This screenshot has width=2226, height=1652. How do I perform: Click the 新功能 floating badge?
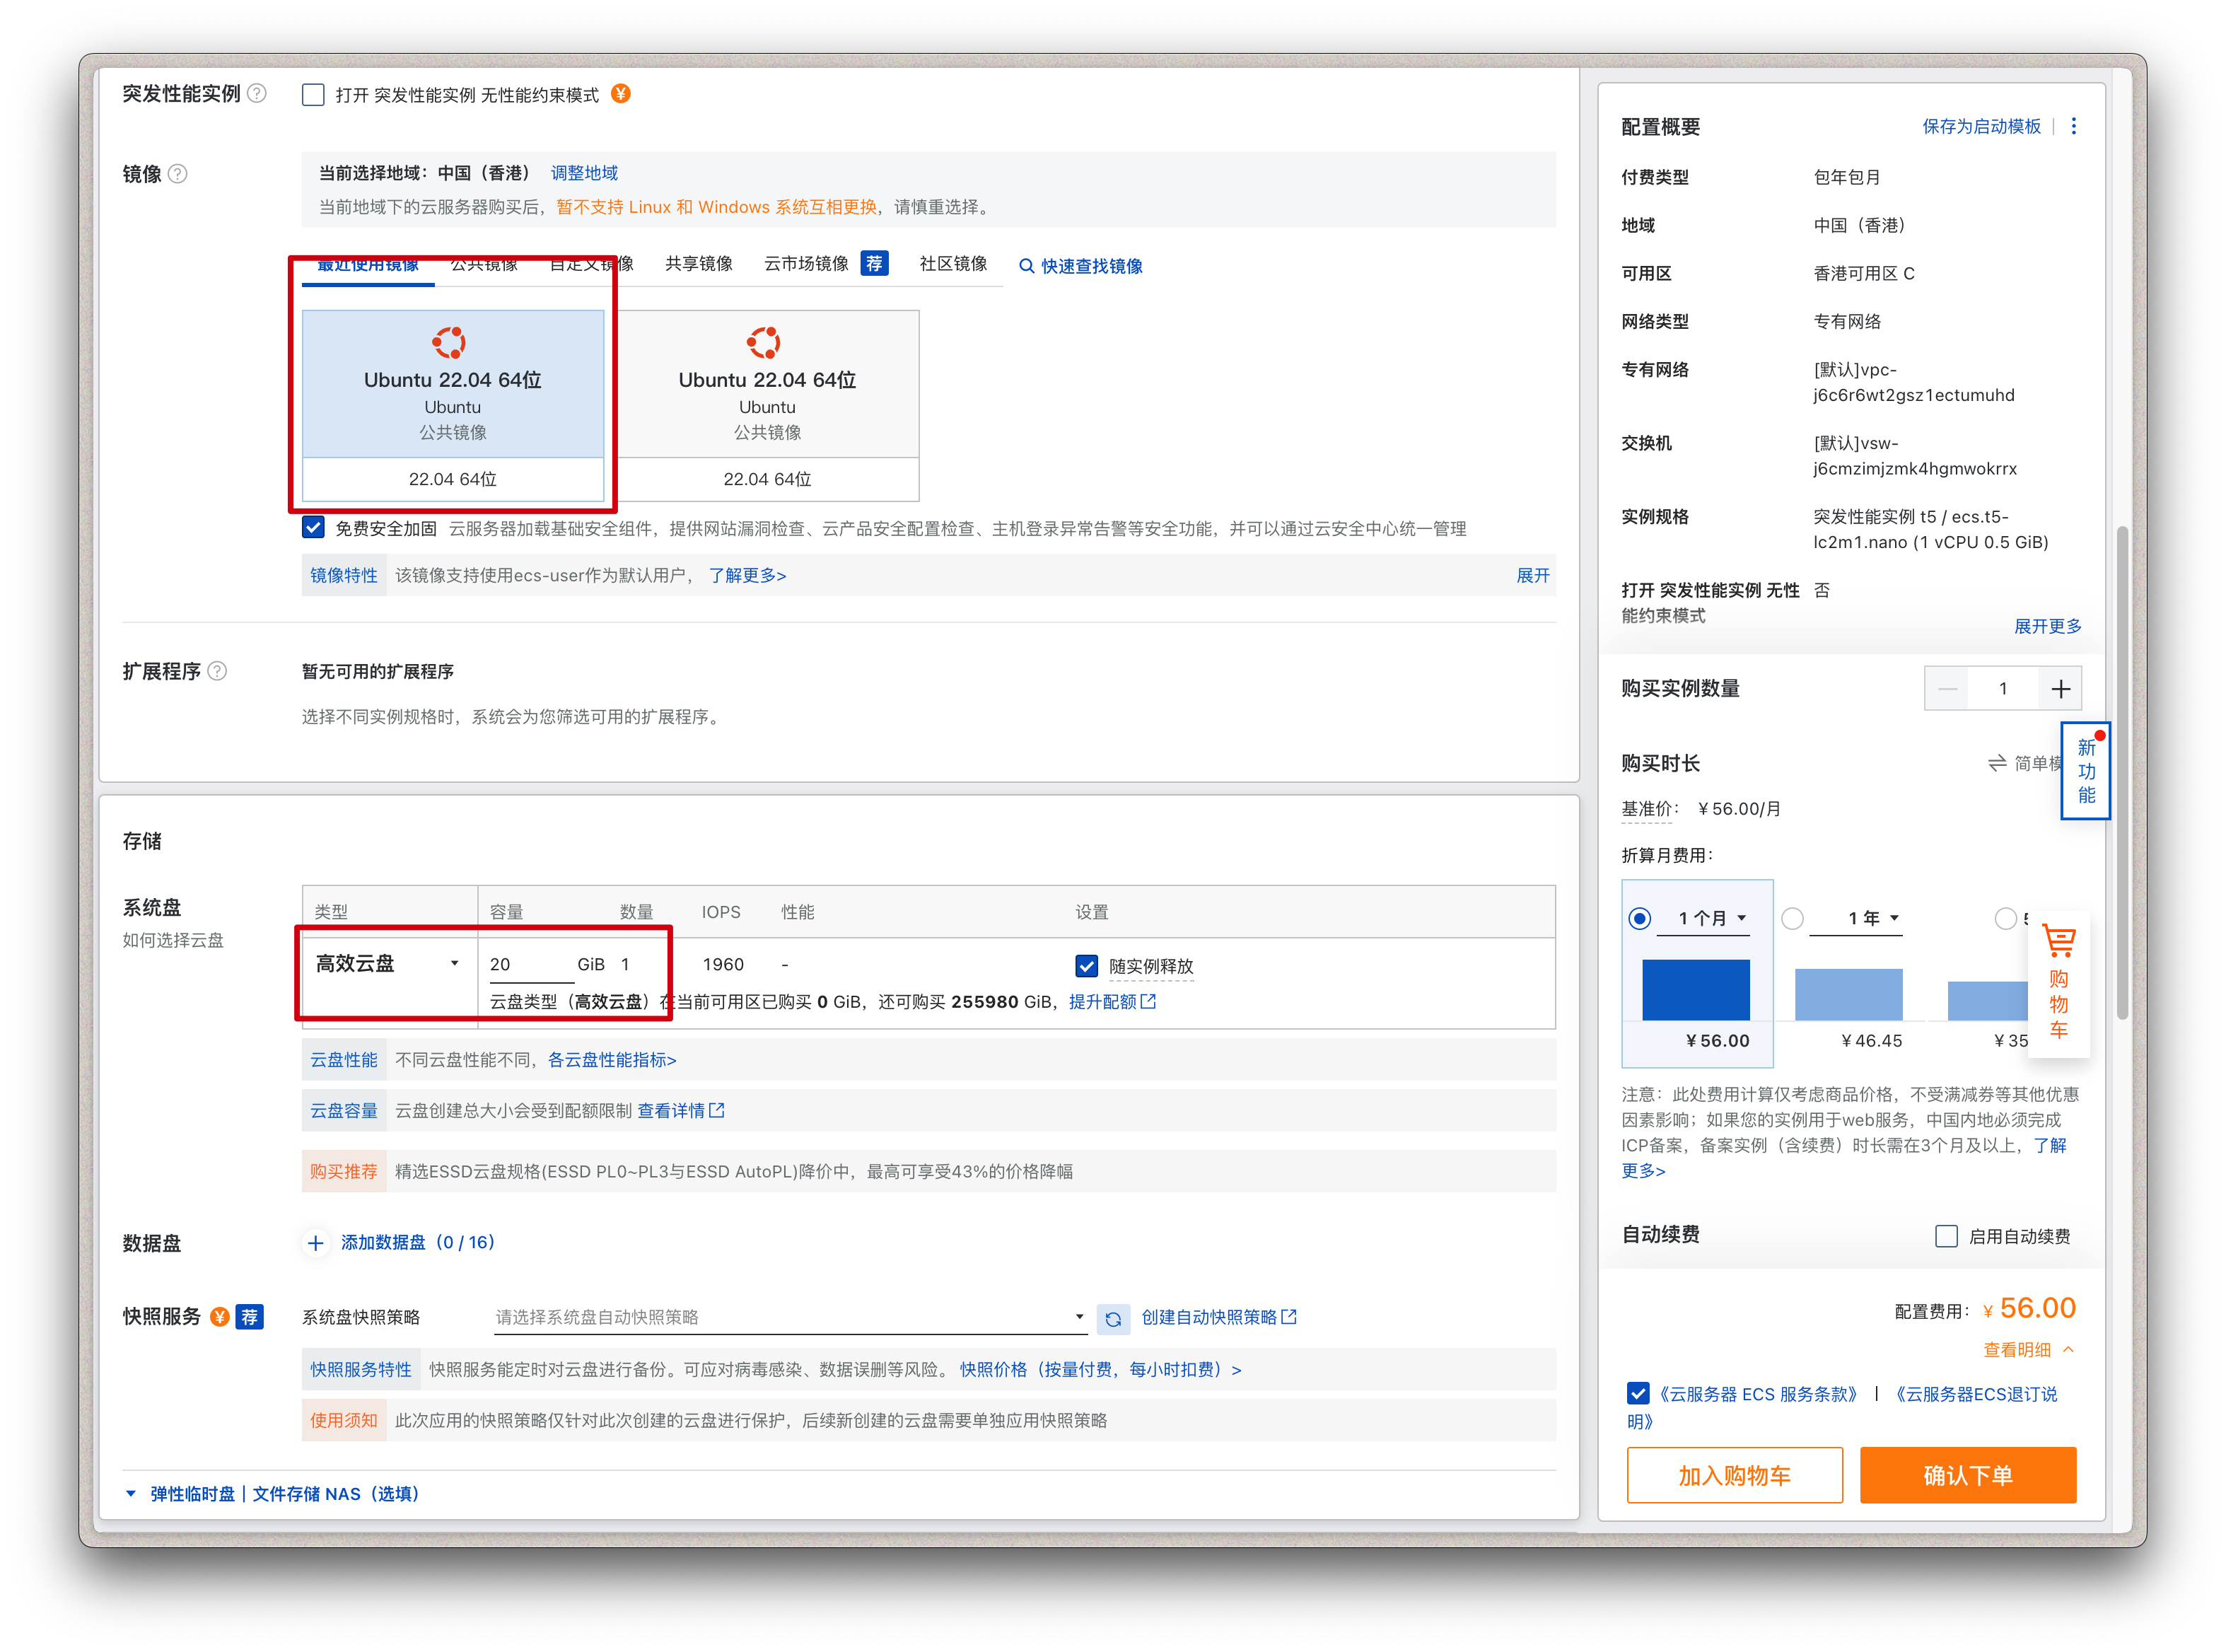[2085, 771]
